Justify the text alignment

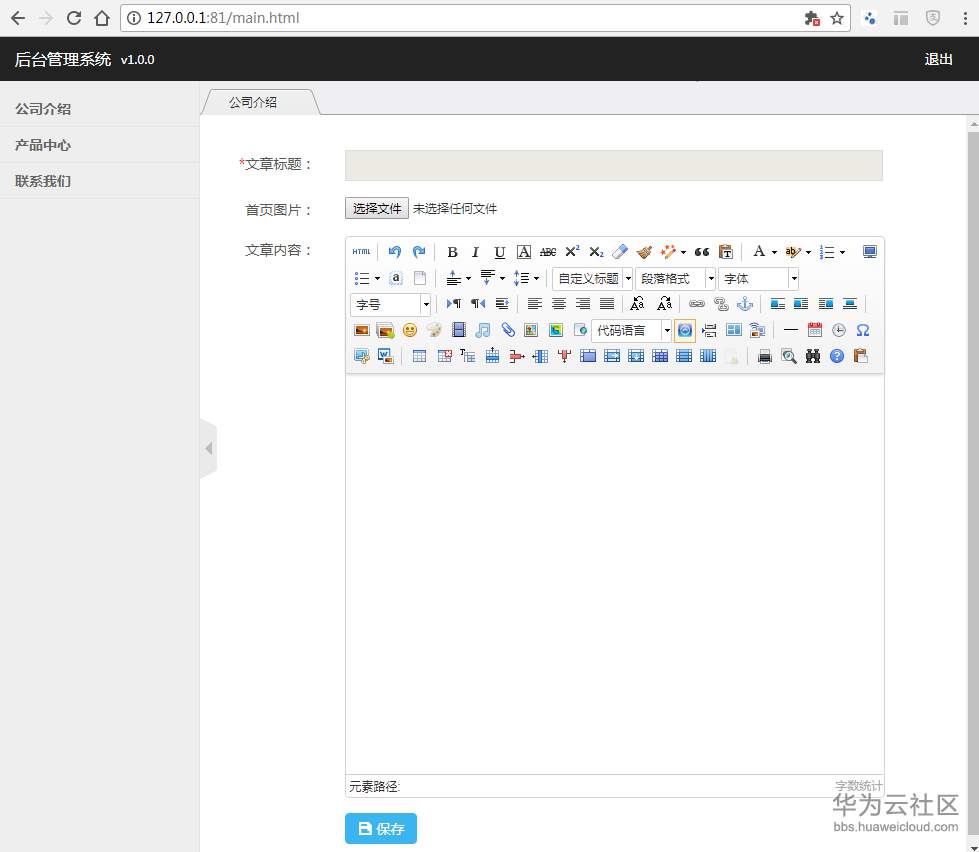pyautogui.click(x=607, y=304)
